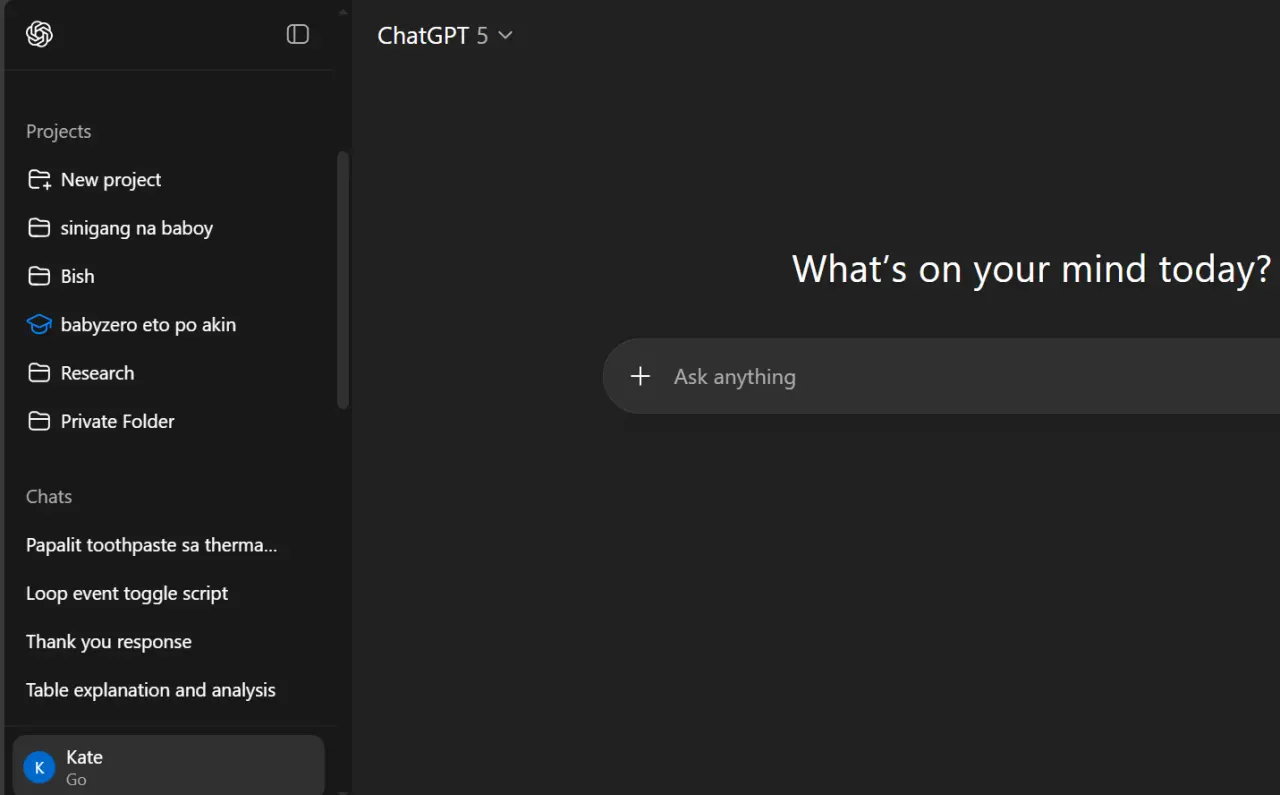Click the ChatGPT logo icon
Screen dimensions: 1280x795
click(39, 34)
